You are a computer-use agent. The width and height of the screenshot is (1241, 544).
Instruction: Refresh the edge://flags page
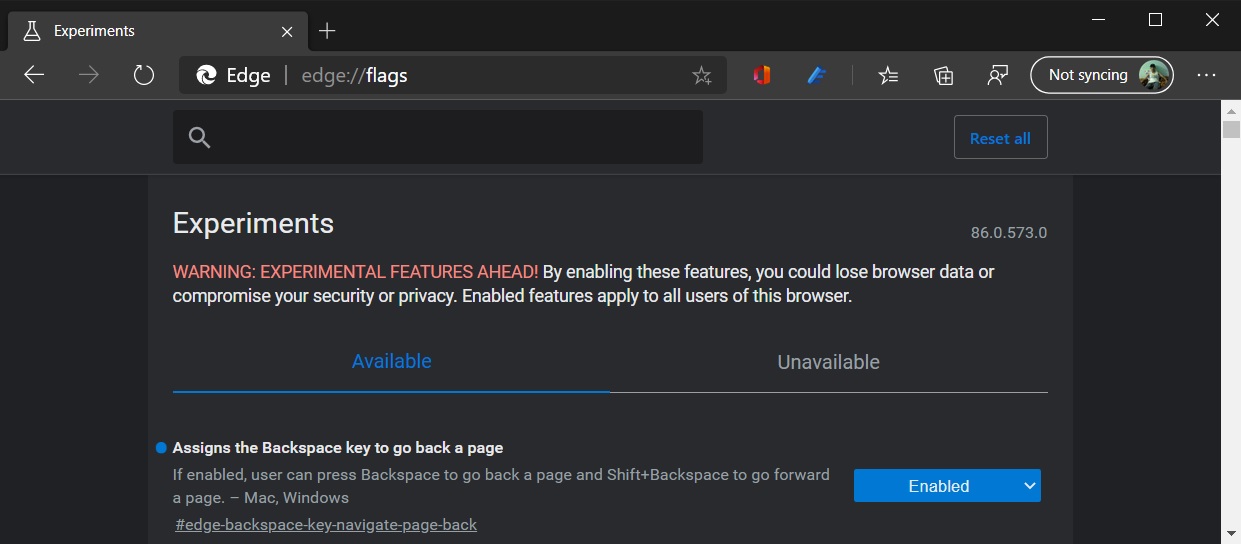pyautogui.click(x=144, y=75)
